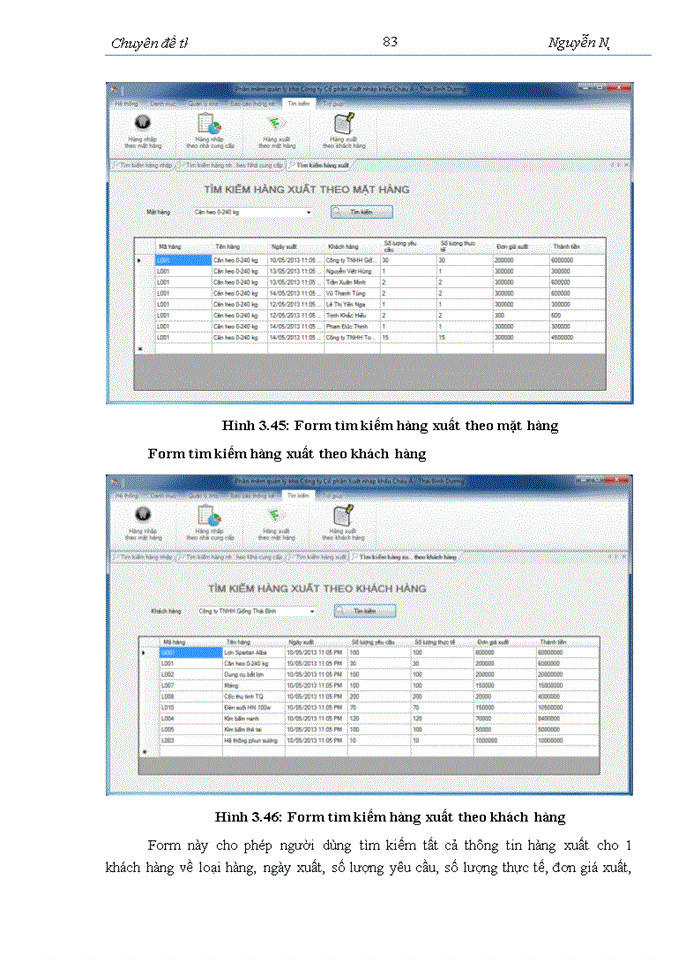Switch to 'Tìm kiếm hàng nhập' tab in lower window
Screen dimensions: 700x960
pyautogui.click(x=143, y=557)
